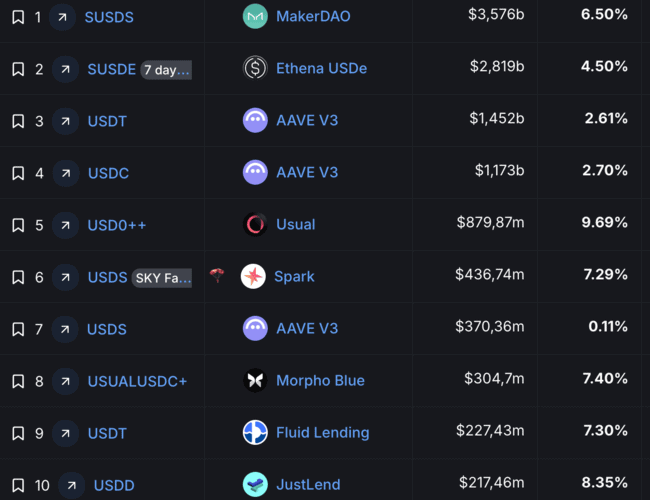Viewport: 650px width, 500px height.
Task: Toggle bookmark on USDD row 10
Action: coord(18,485)
